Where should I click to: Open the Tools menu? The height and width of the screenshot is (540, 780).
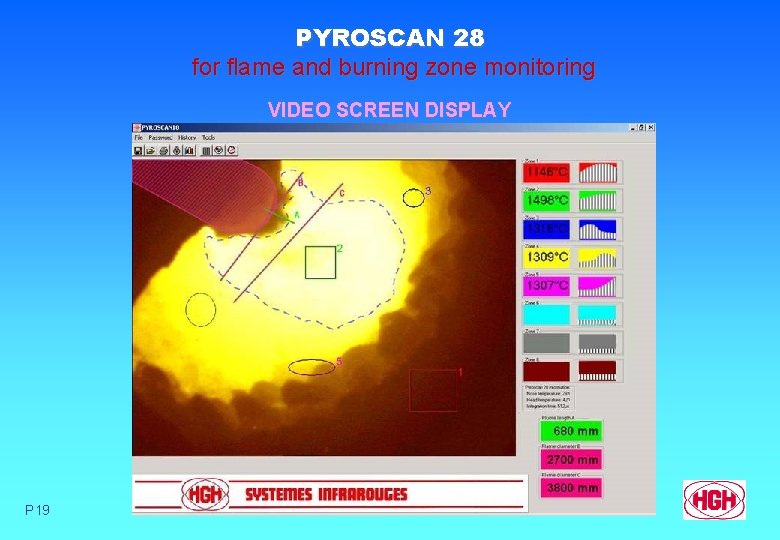(208, 137)
